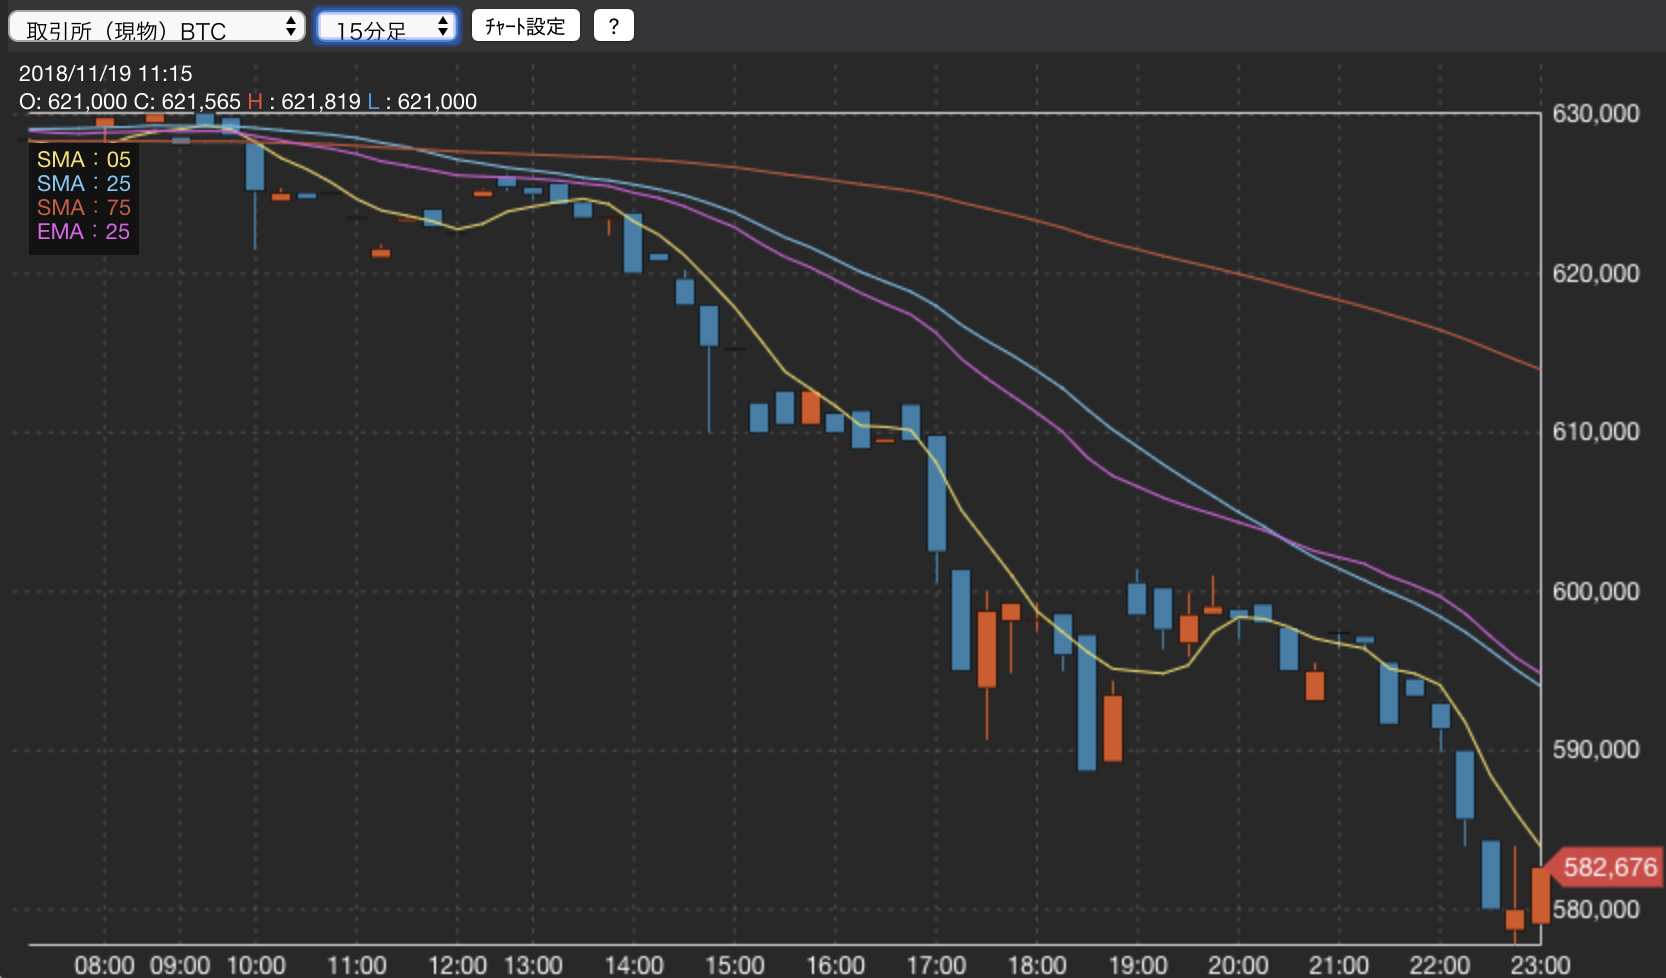Click the 18:00 time axis label
This screenshot has width=1666, height=978.
tap(1037, 965)
